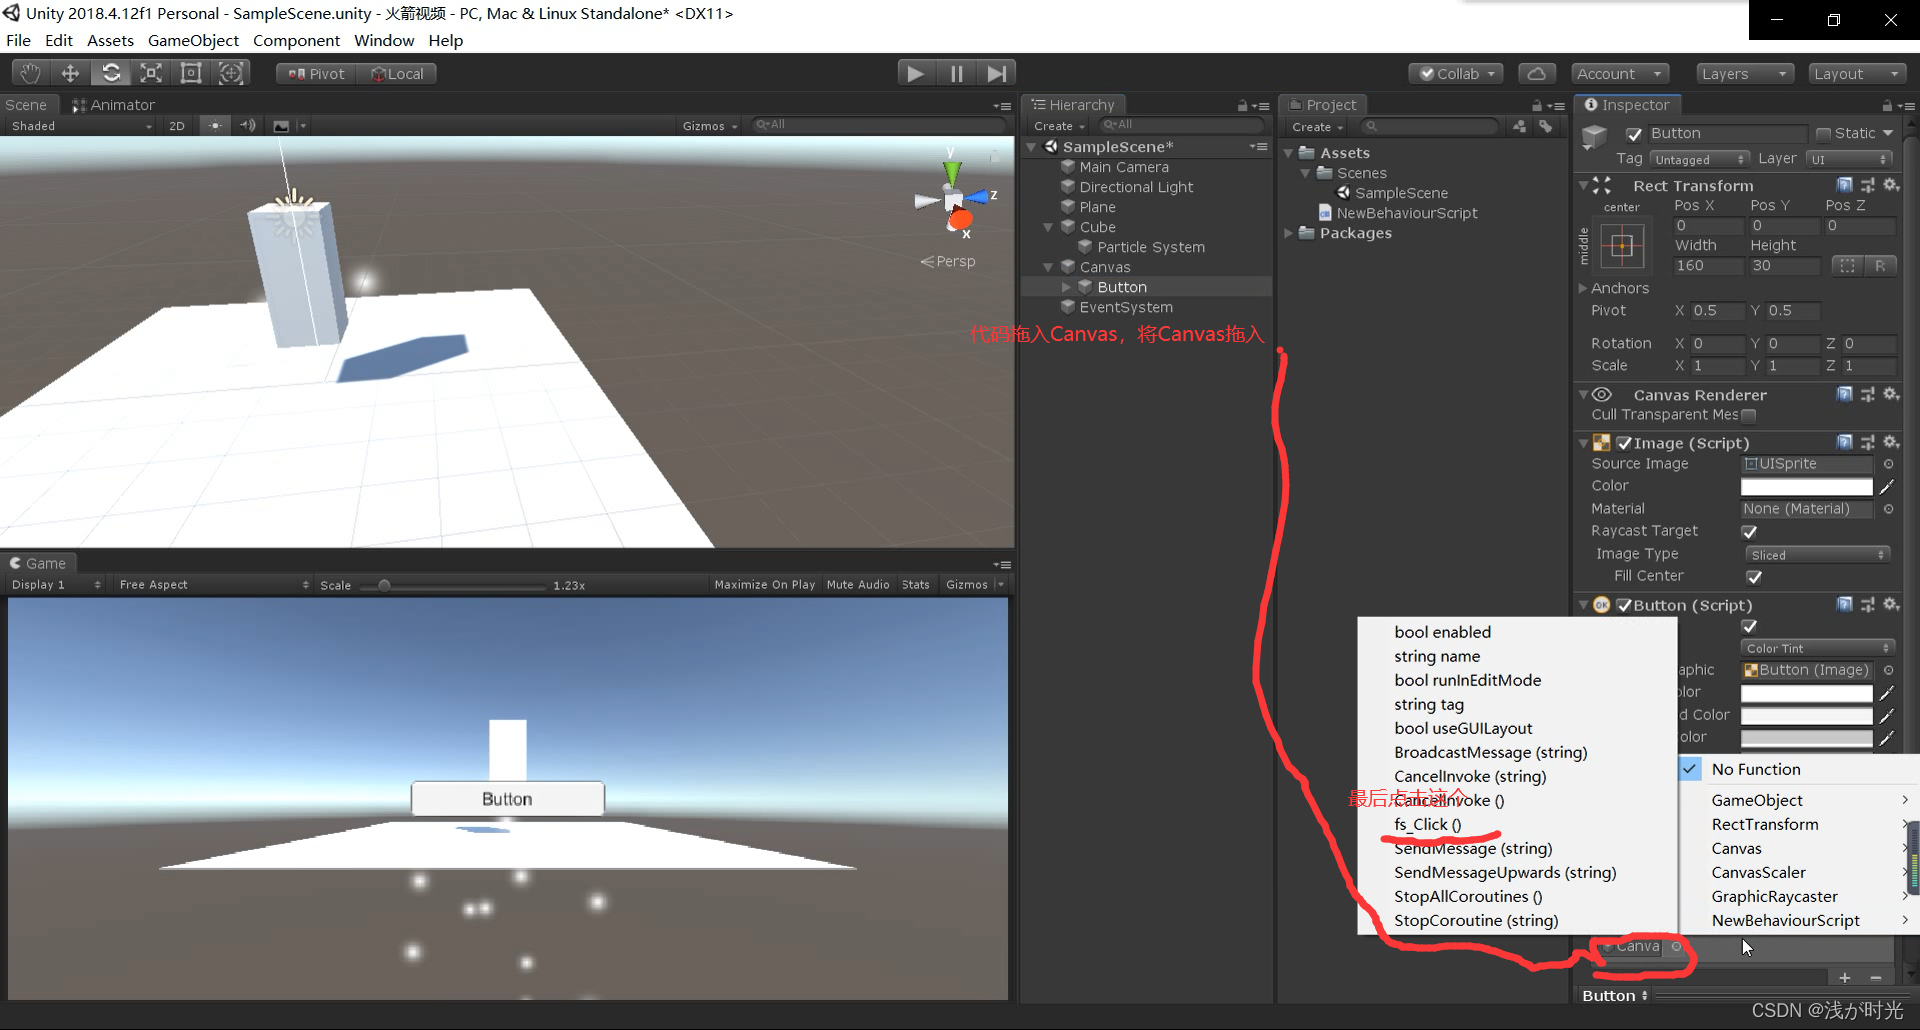Toggle Pivot handle position button
Image resolution: width=1920 pixels, height=1030 pixels.
click(x=316, y=74)
